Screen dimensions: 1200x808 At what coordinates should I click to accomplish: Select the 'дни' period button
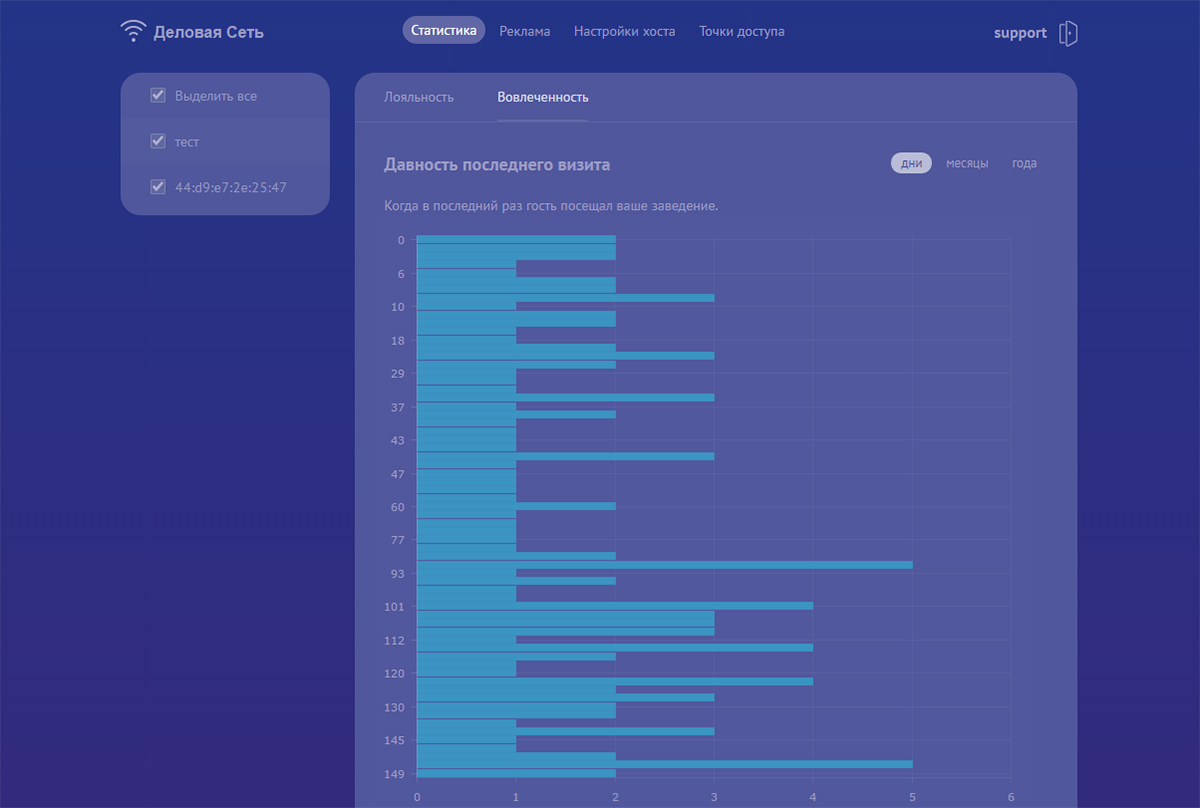[911, 163]
